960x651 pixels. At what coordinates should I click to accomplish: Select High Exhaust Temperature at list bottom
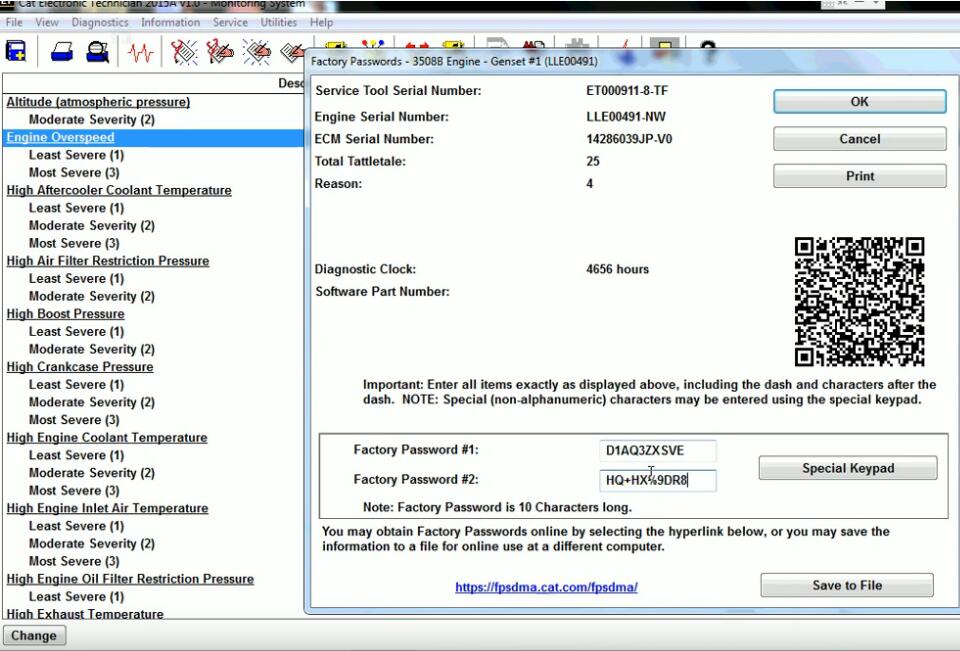point(85,614)
